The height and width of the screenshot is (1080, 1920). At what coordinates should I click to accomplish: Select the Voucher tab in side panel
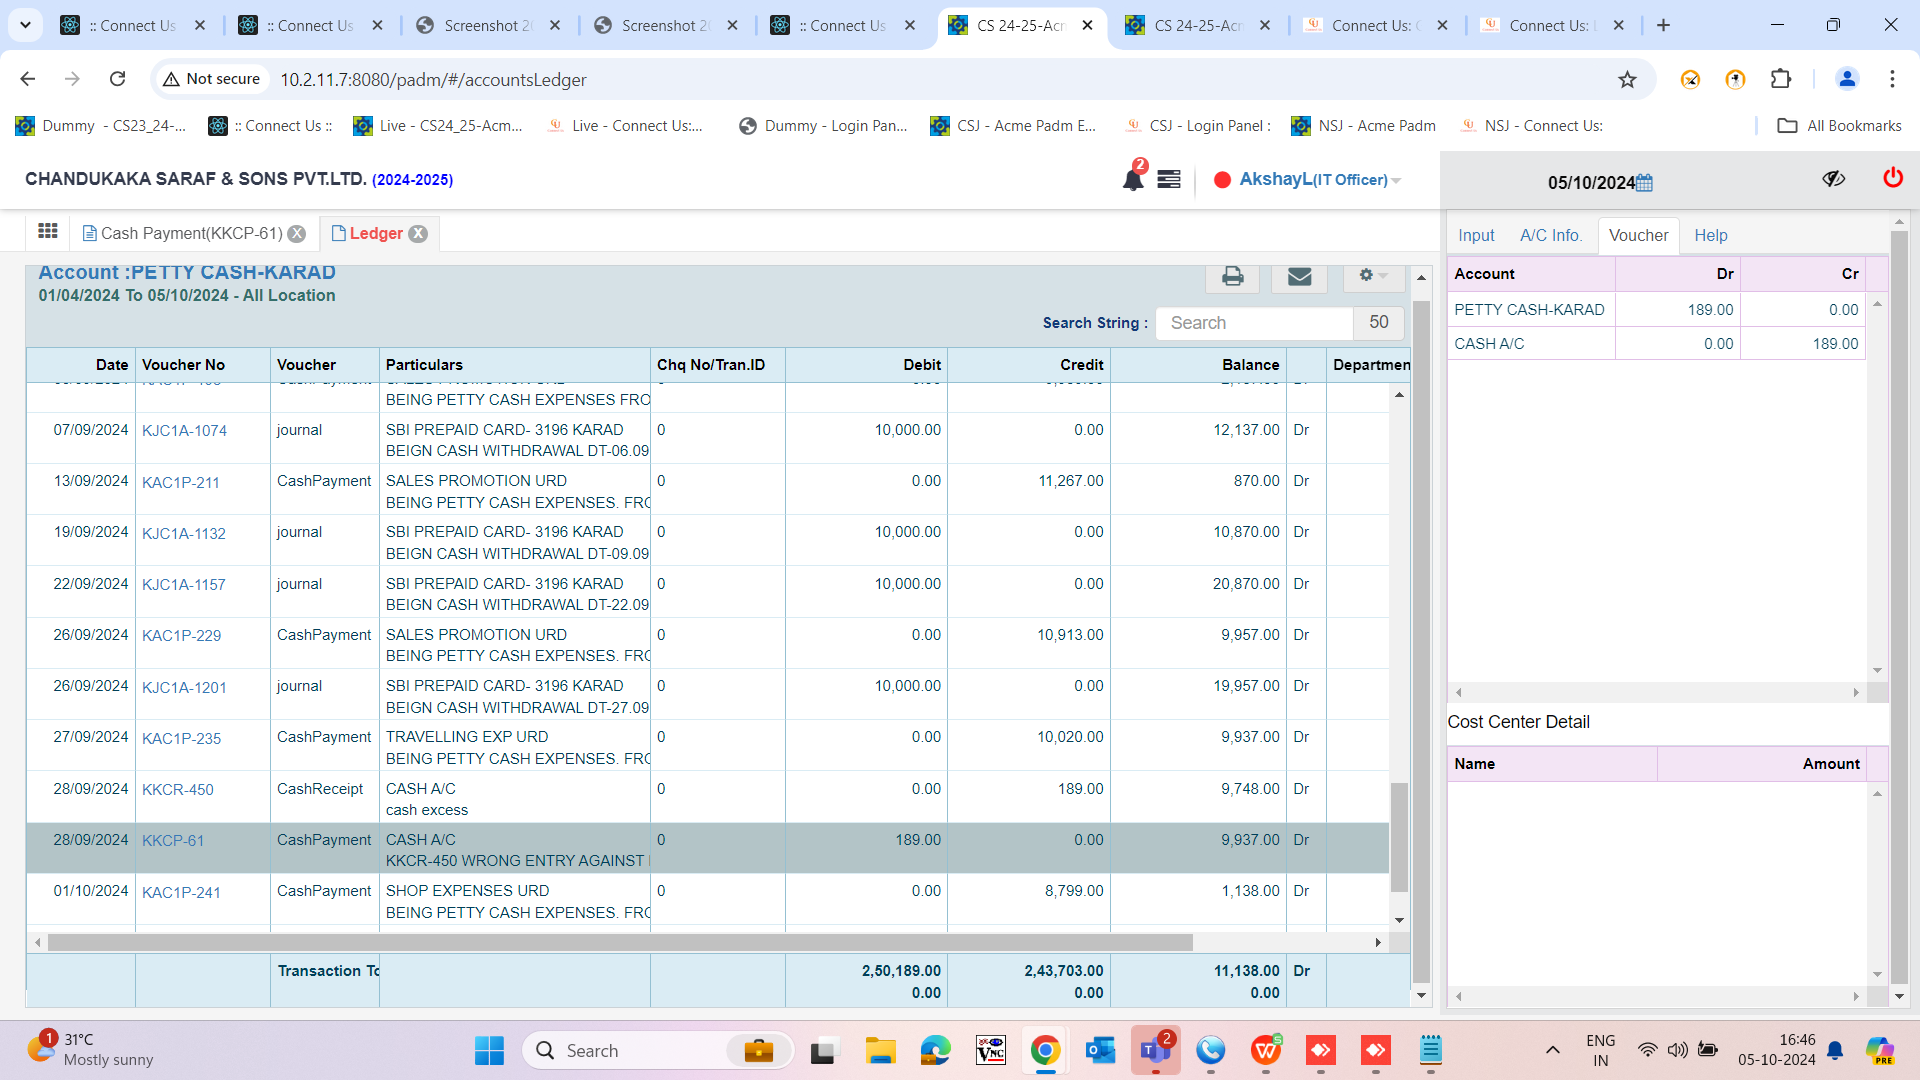(1638, 236)
